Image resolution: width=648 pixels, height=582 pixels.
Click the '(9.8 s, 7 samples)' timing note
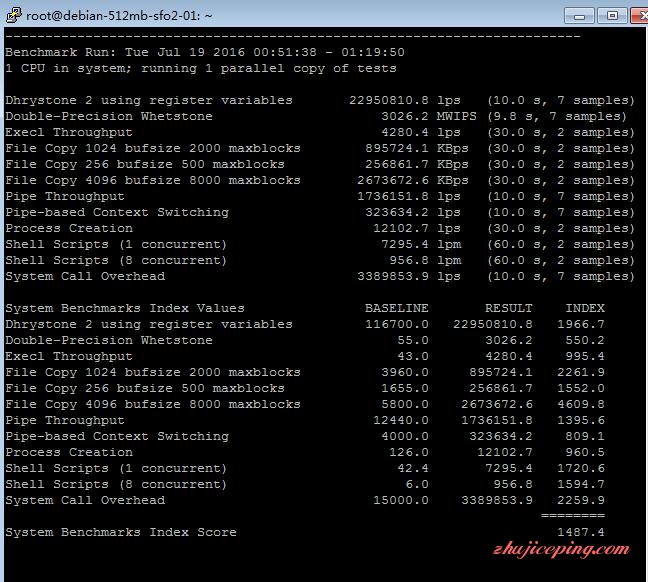pos(557,116)
